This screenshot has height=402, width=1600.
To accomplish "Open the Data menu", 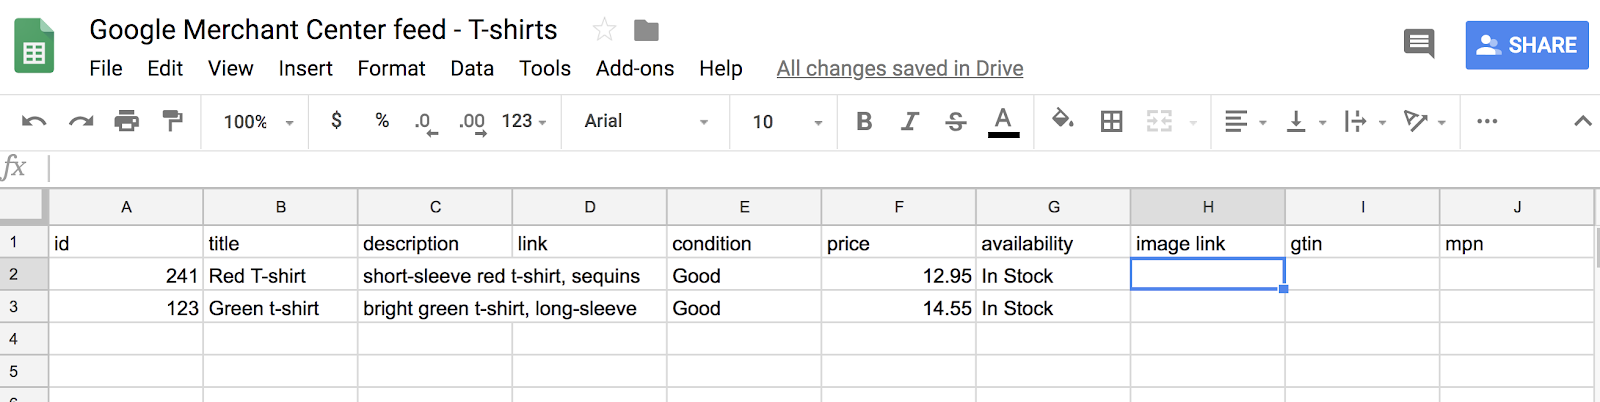I will pyautogui.click(x=472, y=68).
